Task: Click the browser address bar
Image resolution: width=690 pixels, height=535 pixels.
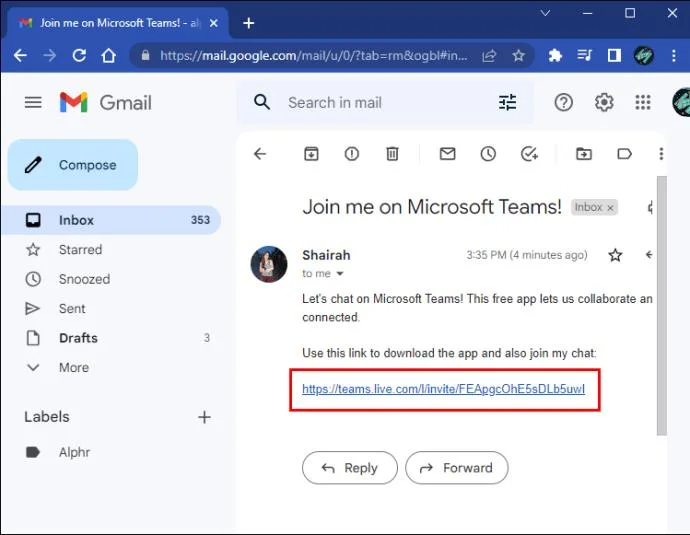Action: 313,55
